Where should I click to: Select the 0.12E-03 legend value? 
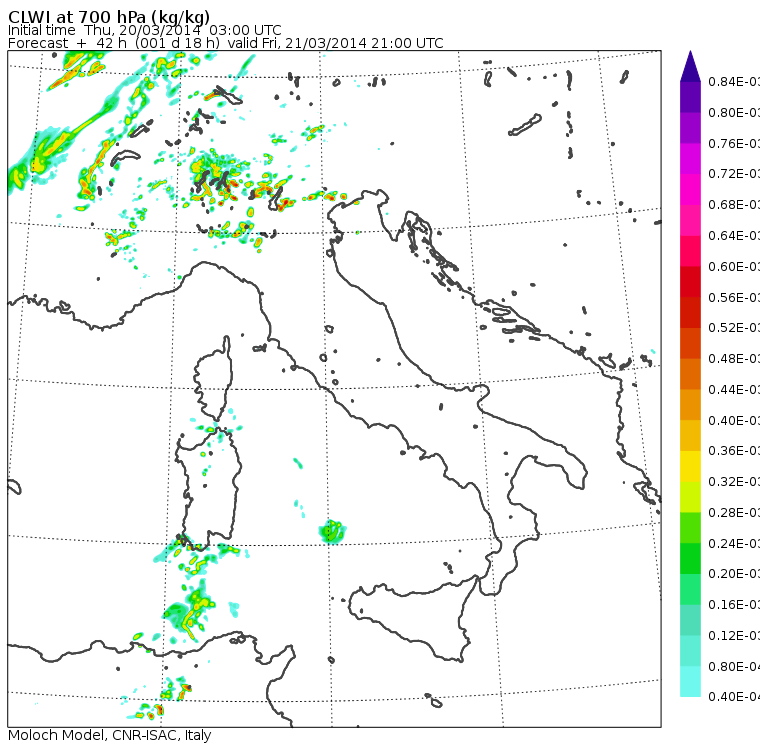click(x=734, y=636)
